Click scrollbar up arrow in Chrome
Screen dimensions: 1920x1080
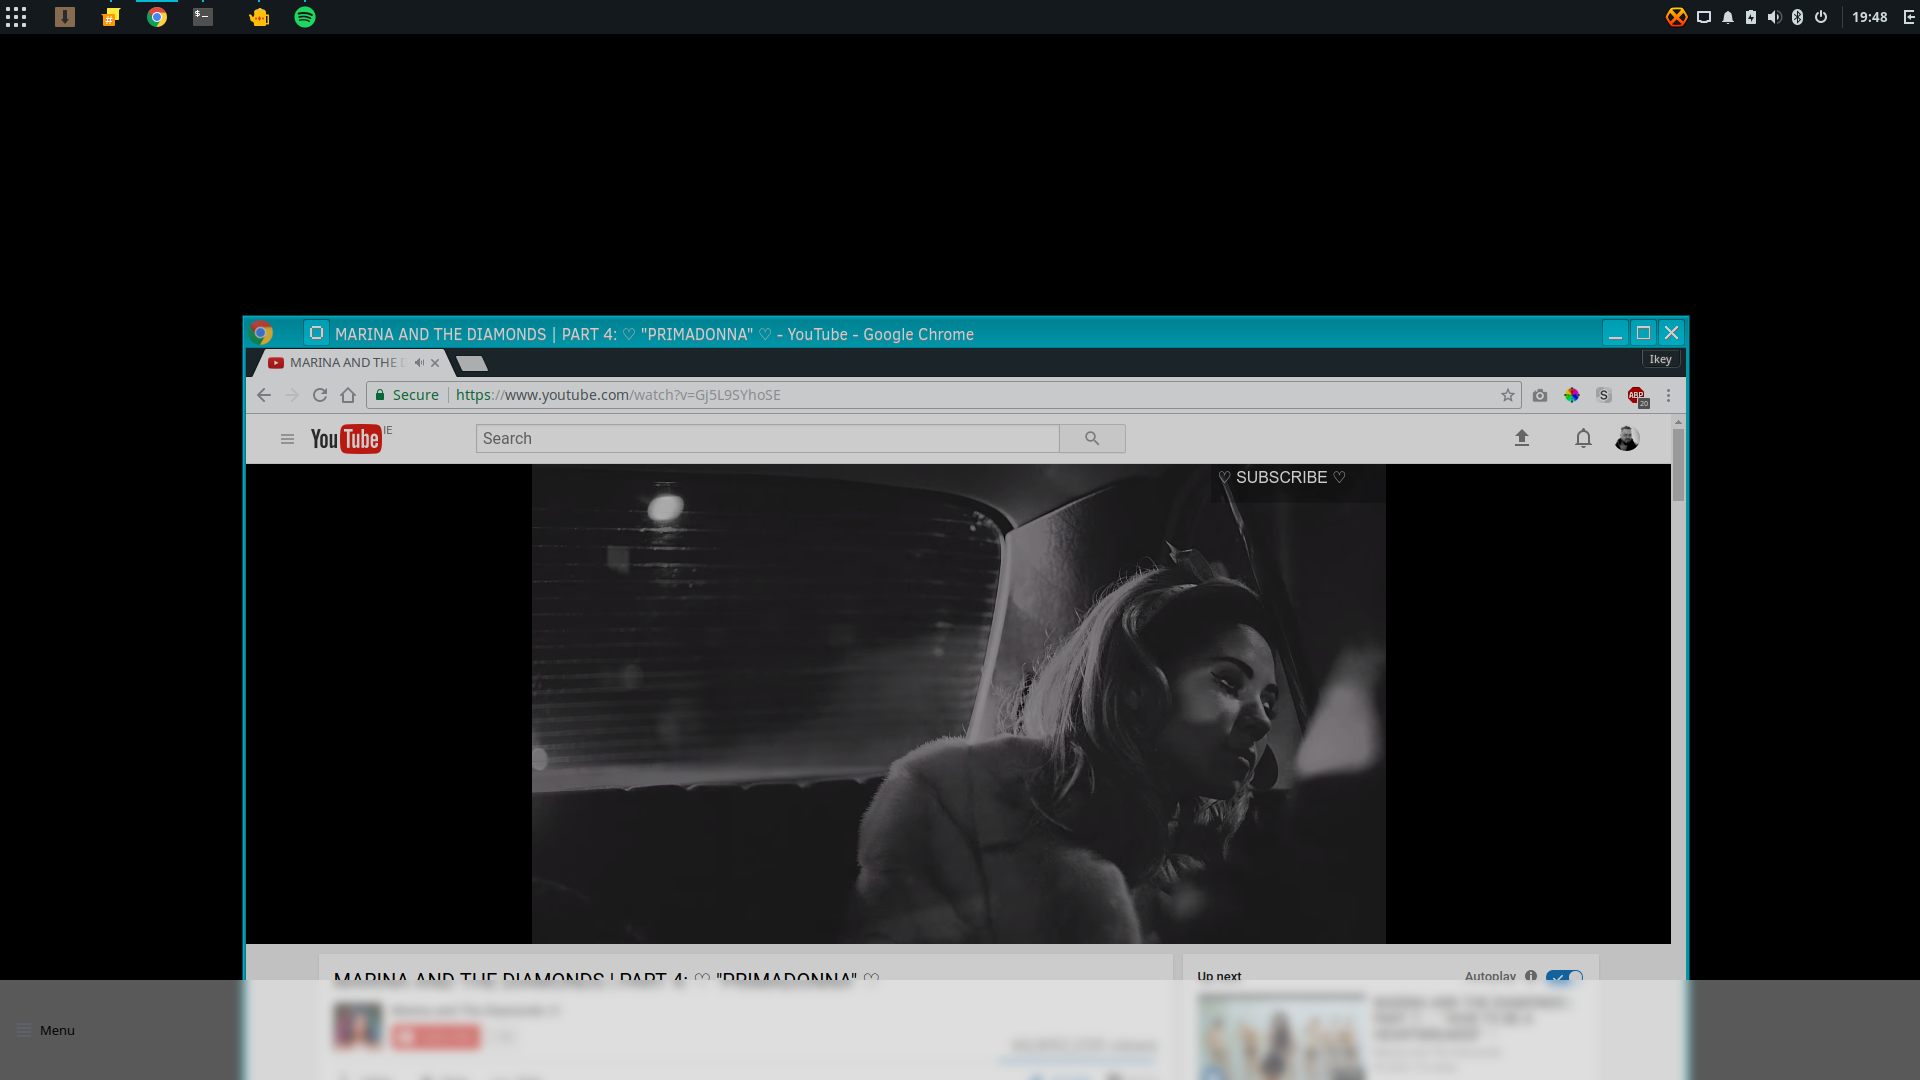click(1678, 421)
